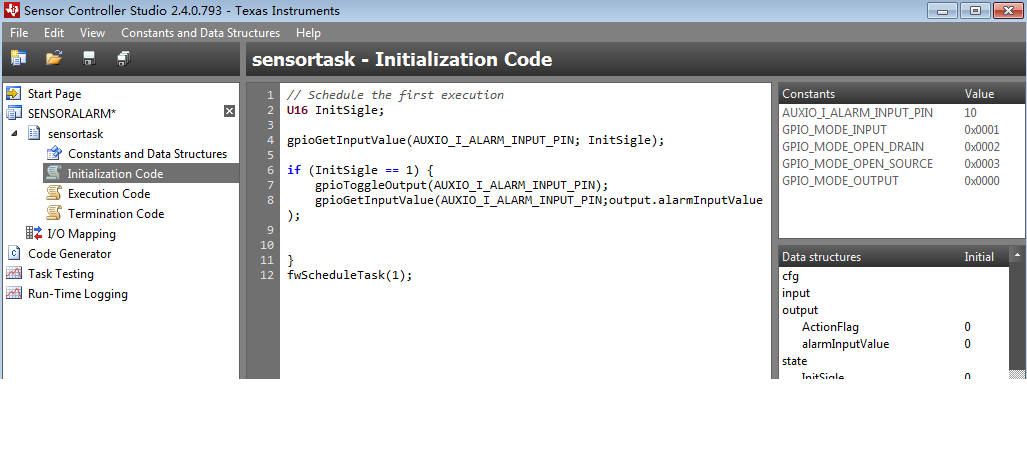Click the Open Project folder icon

click(54, 59)
